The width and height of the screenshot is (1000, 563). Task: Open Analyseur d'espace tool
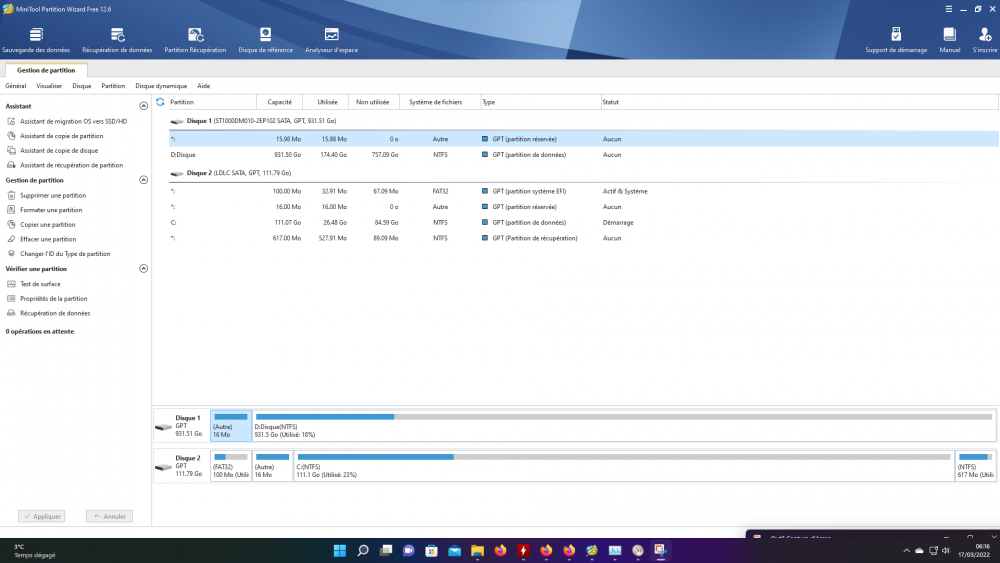pos(331,35)
